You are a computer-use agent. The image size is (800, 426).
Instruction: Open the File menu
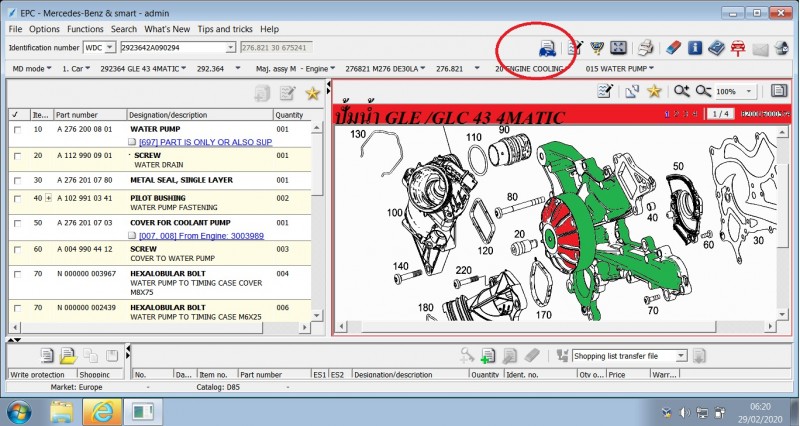click(x=15, y=29)
